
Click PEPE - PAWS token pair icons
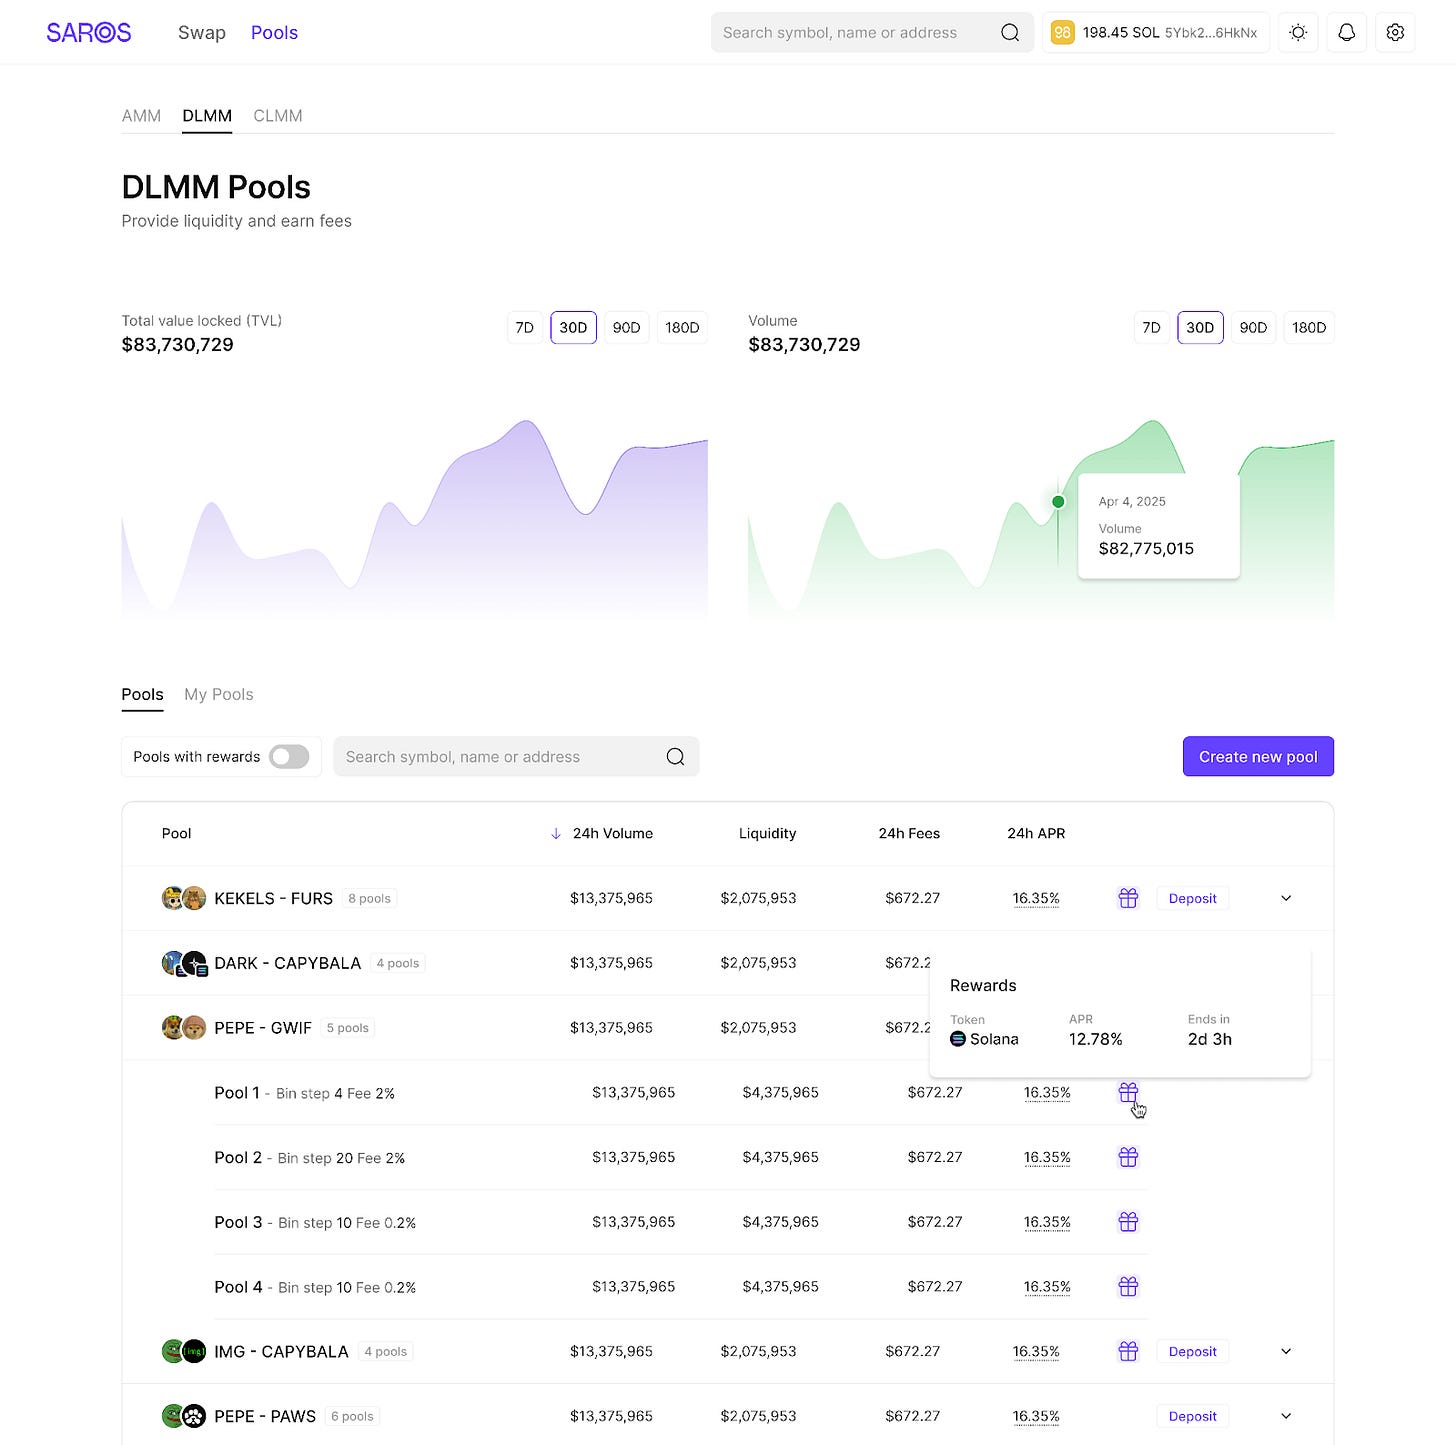click(x=184, y=1416)
